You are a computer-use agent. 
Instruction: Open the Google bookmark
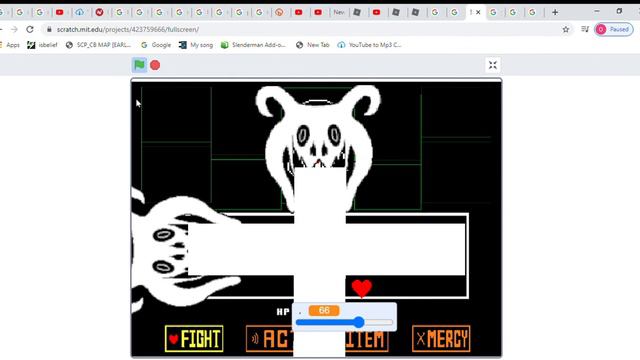tap(156, 45)
